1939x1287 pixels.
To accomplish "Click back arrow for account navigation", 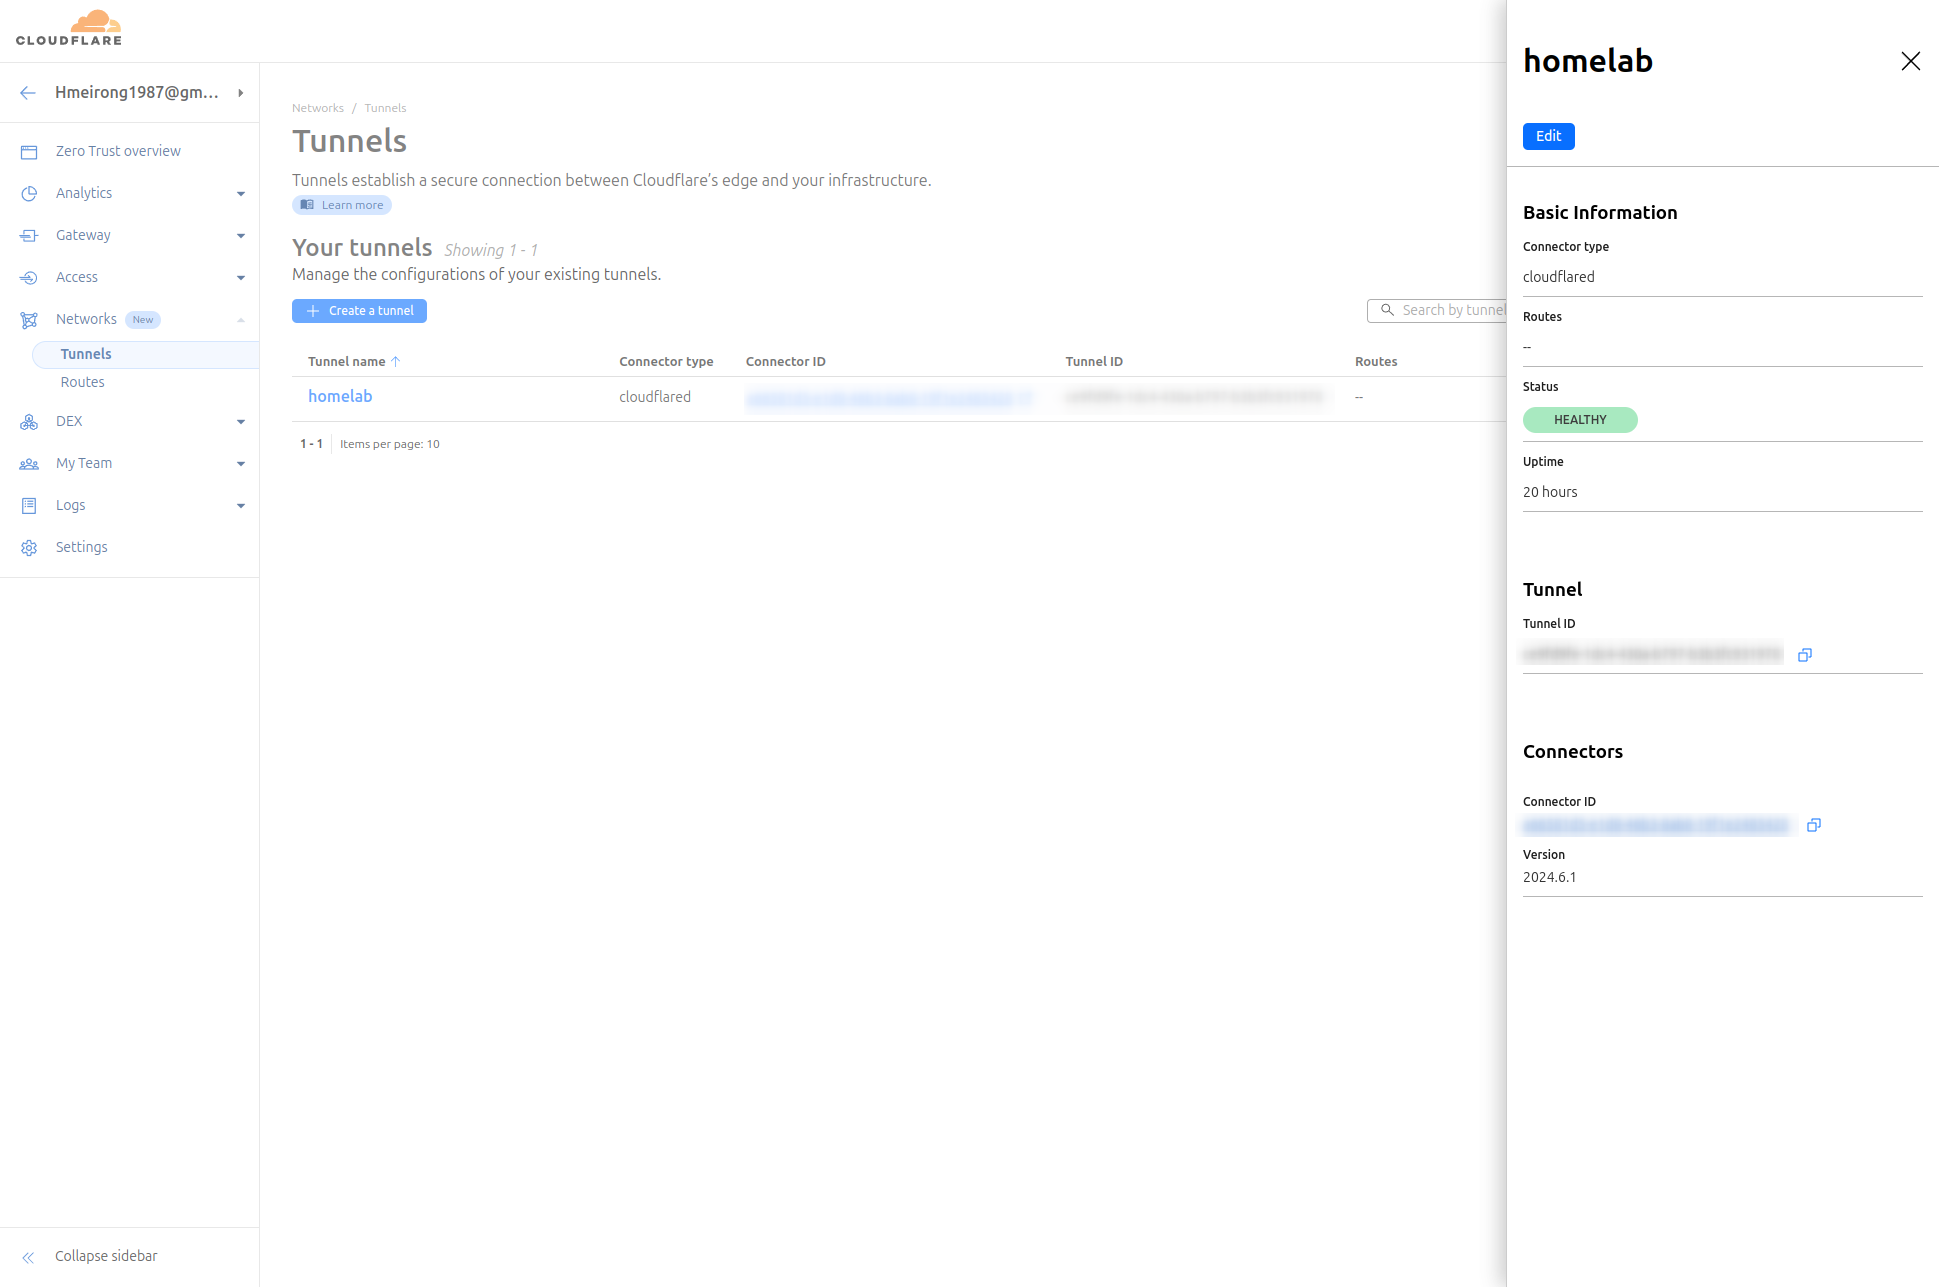I will pyautogui.click(x=29, y=90).
